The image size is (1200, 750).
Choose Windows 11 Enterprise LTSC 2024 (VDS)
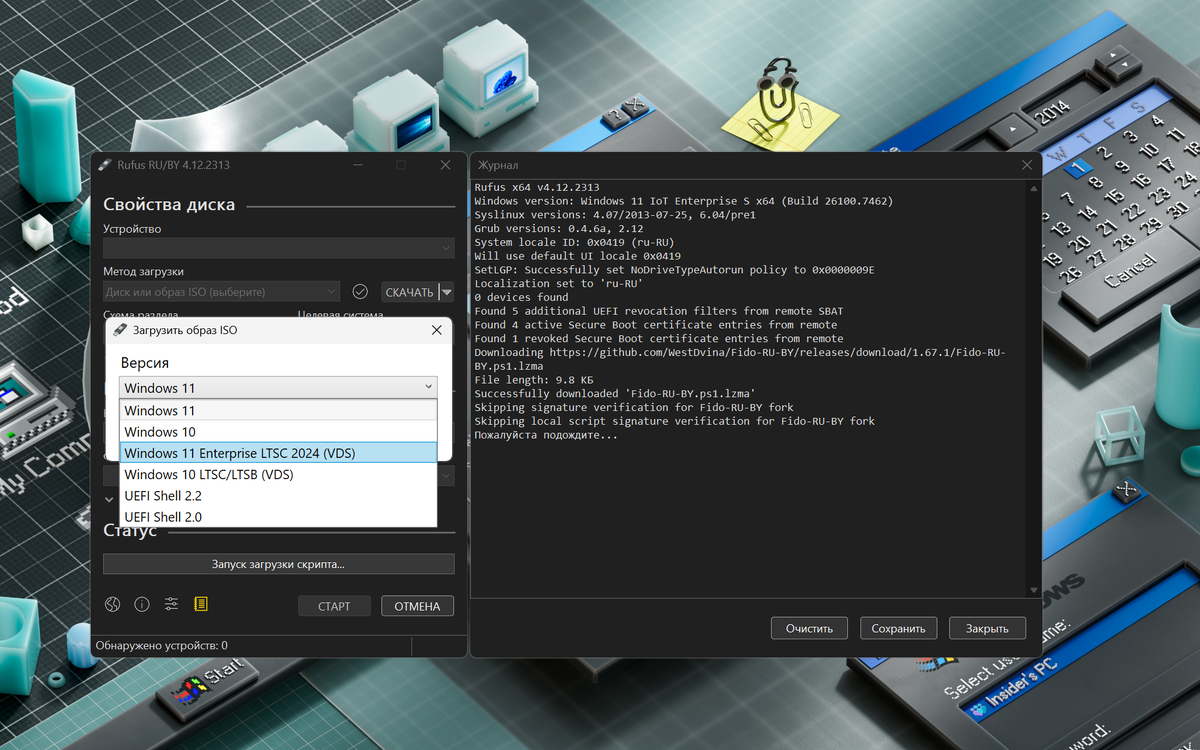tap(278, 453)
